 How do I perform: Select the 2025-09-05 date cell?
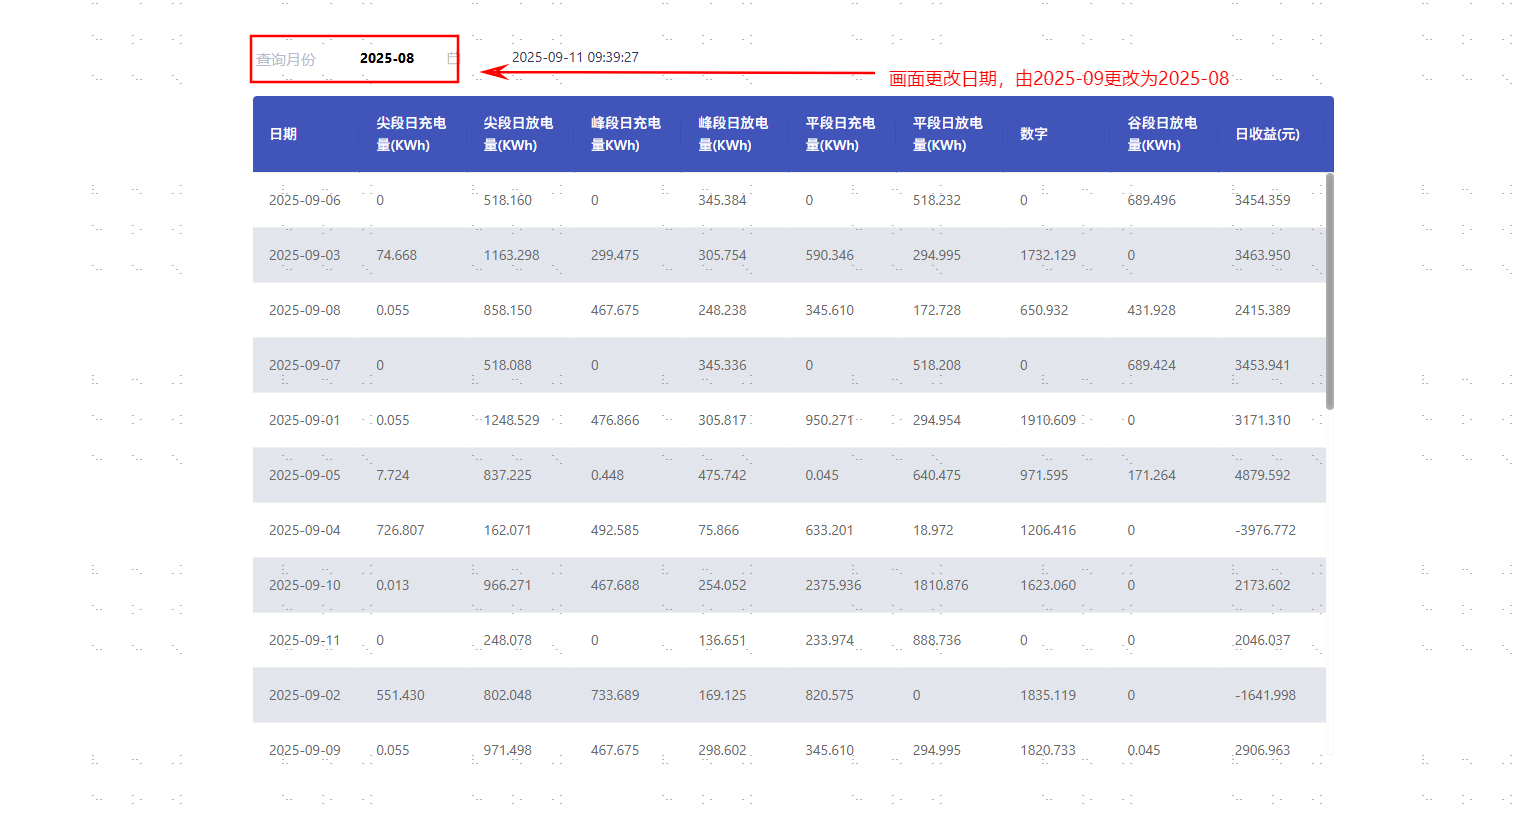pos(305,475)
